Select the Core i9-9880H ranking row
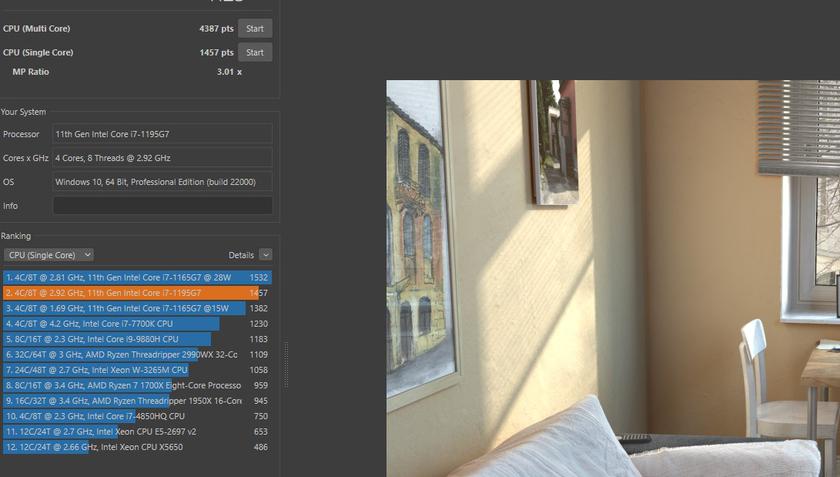Image resolution: width=840 pixels, height=477 pixels. (x=136, y=339)
